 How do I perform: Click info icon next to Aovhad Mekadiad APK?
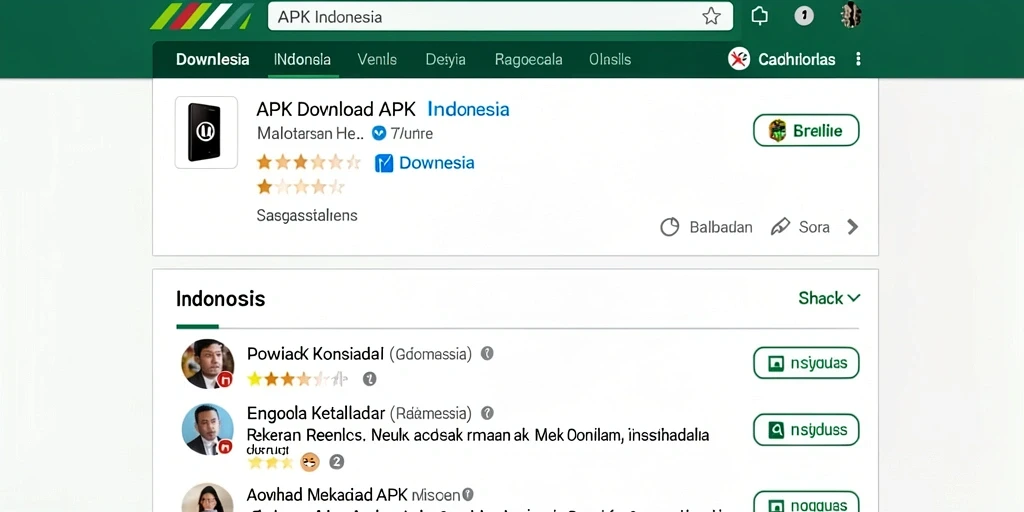(x=468, y=494)
